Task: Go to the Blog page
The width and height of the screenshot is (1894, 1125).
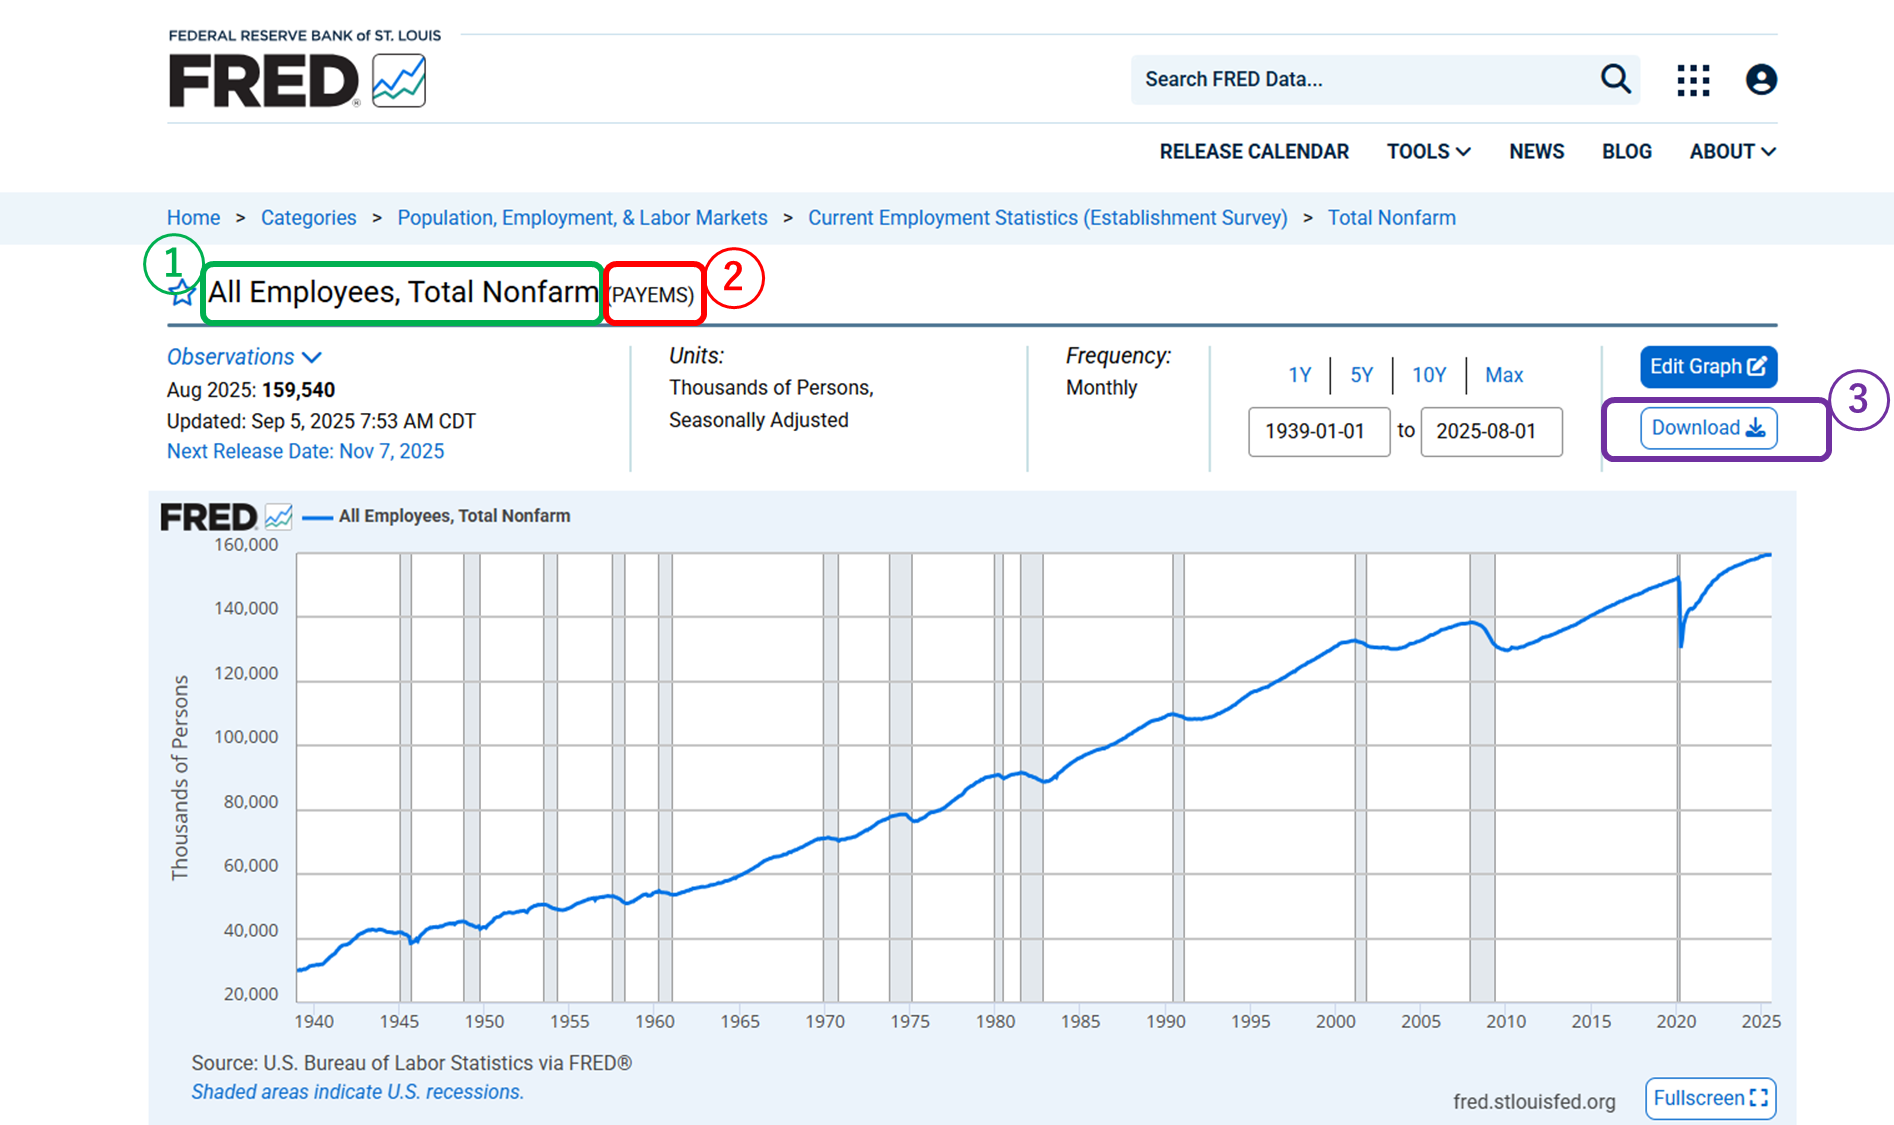Action: click(1626, 151)
